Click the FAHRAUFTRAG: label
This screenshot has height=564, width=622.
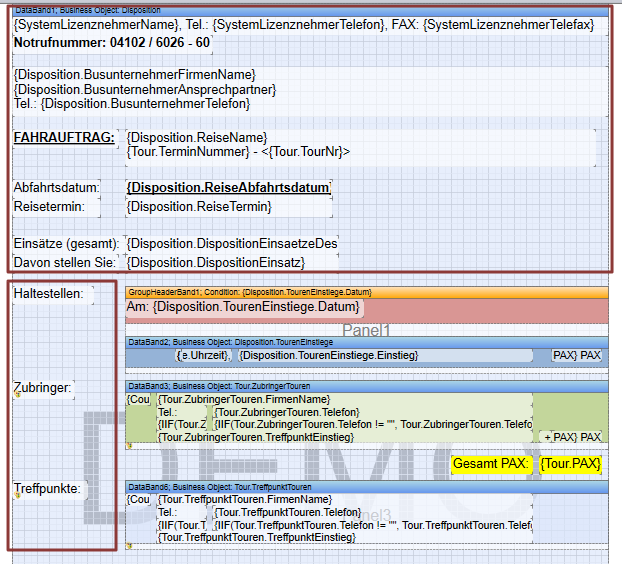click(65, 138)
